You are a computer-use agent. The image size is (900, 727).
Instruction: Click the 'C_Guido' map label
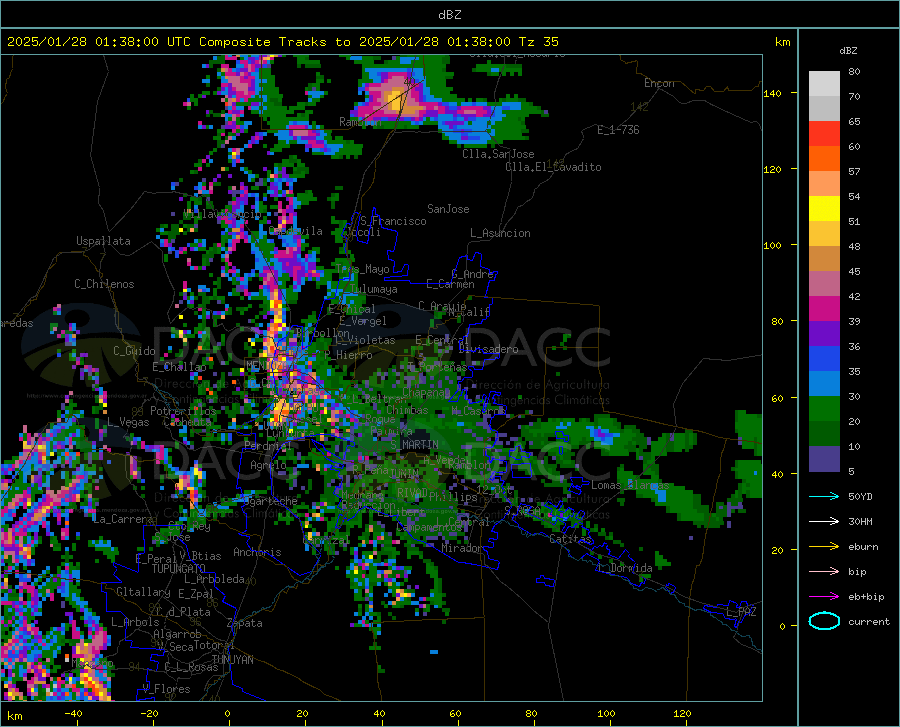134,351
